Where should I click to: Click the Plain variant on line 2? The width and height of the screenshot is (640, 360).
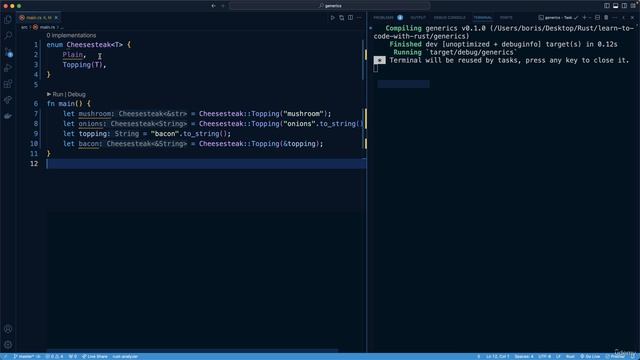click(73, 55)
